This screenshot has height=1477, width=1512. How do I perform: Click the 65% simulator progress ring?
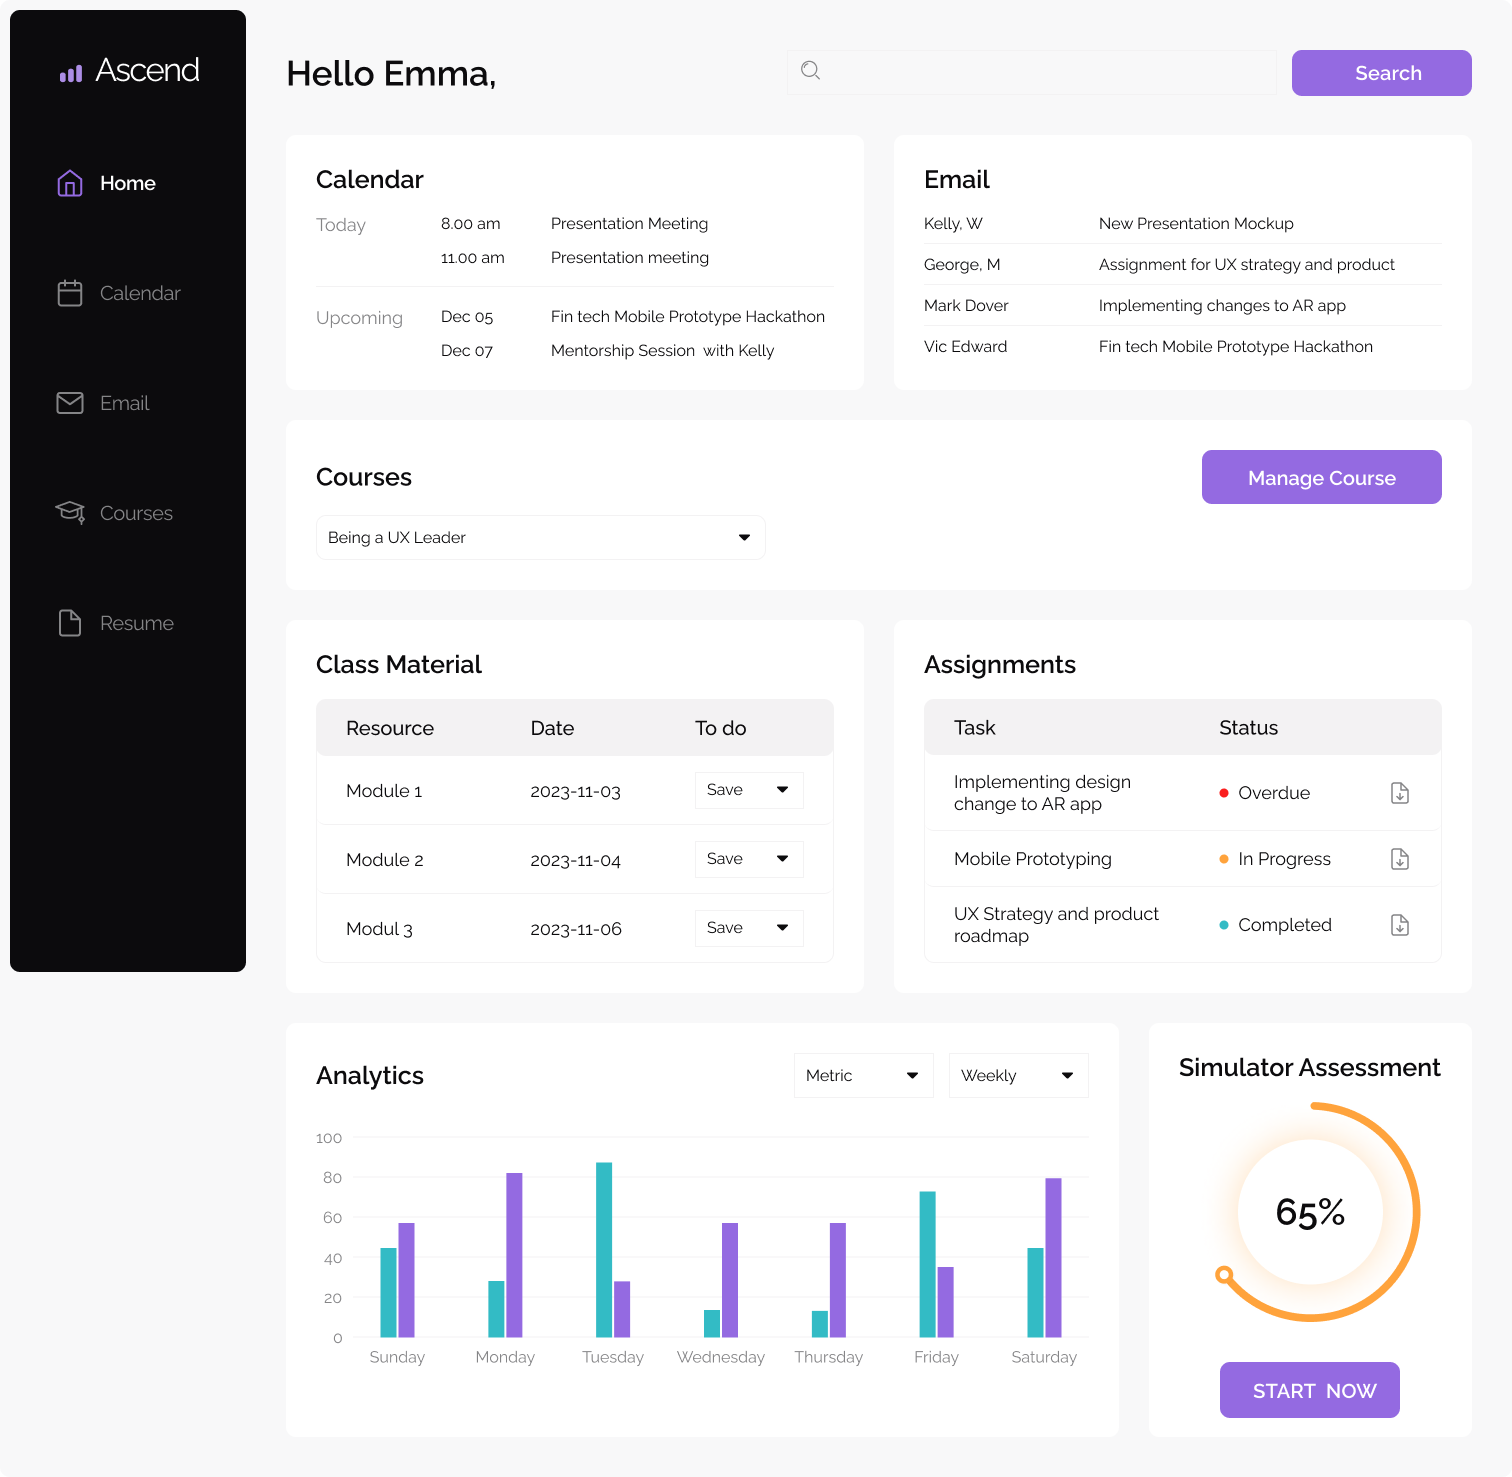(1310, 1212)
